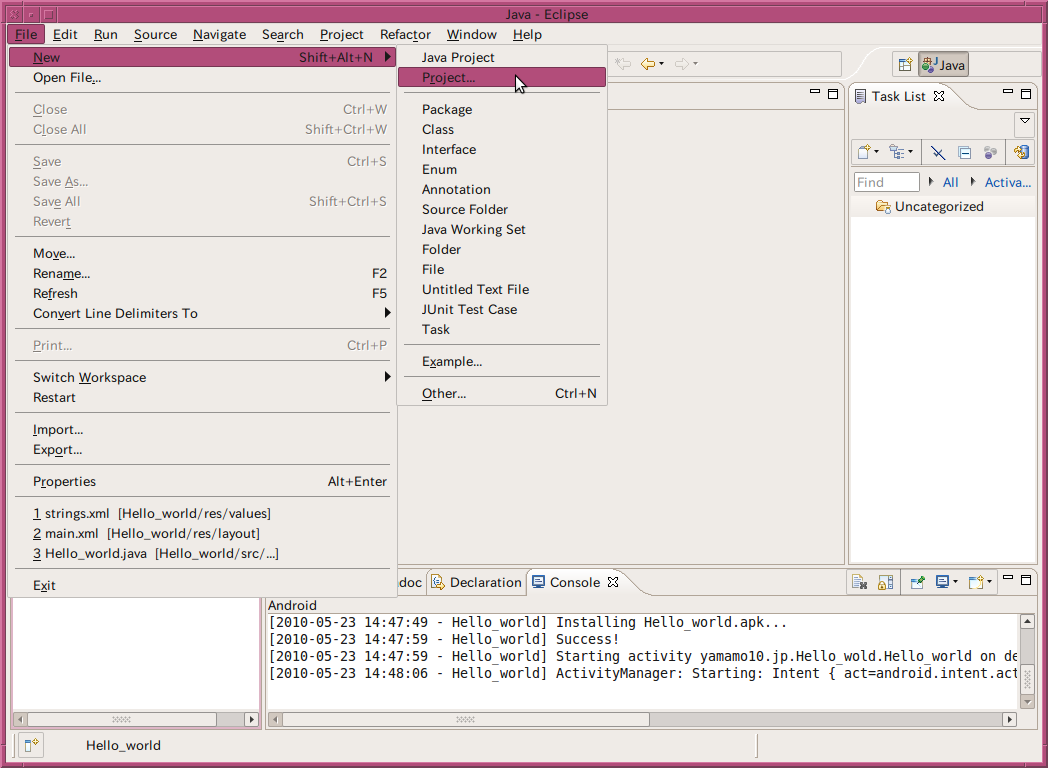
Task: Open the Categorized presentation dropdown arrow
Action: click(910, 152)
